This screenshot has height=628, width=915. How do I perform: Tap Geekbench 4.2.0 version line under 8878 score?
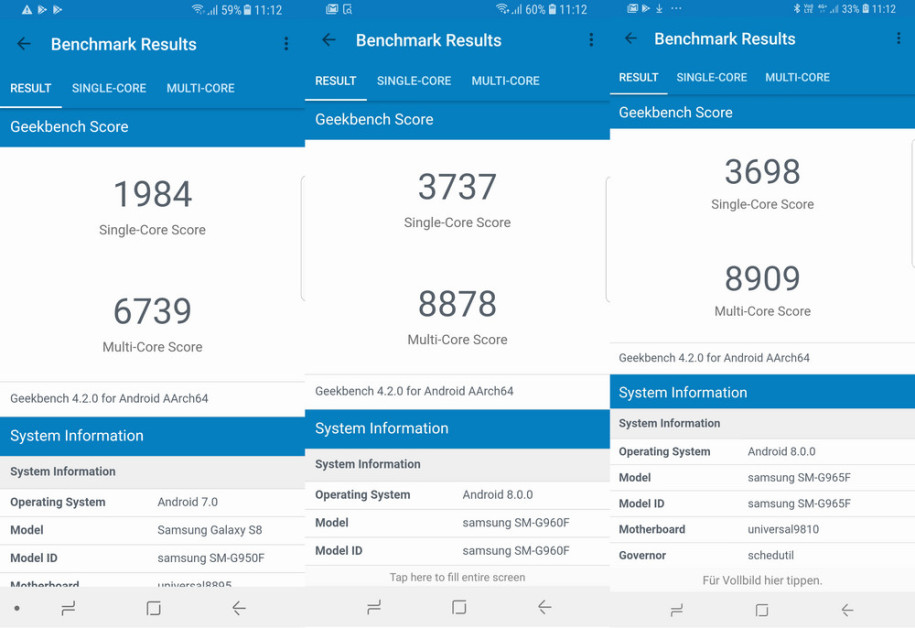tap(414, 391)
